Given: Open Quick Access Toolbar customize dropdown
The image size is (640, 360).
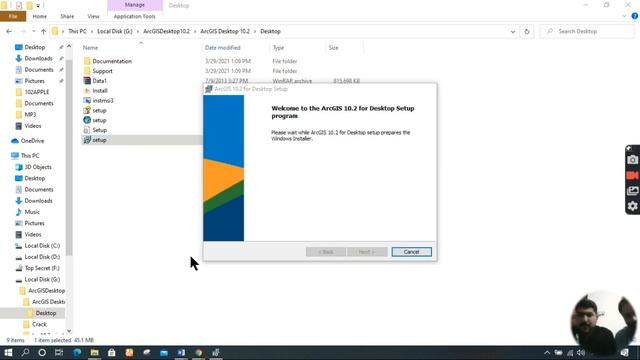Looking at the screenshot, I should 38,6.
